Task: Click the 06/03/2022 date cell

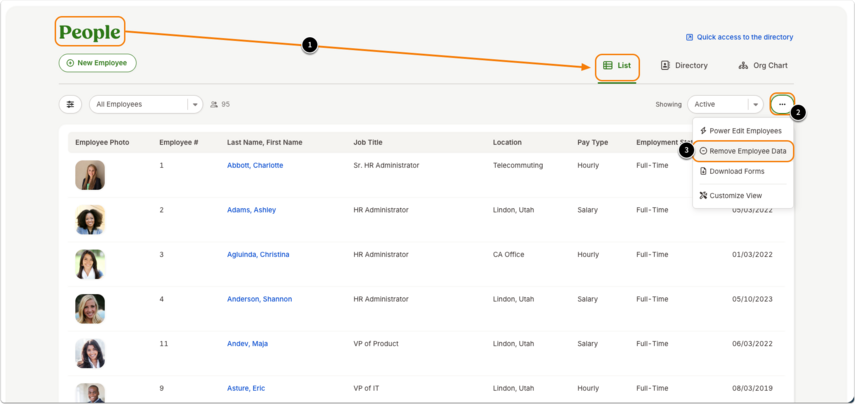Action: click(752, 344)
